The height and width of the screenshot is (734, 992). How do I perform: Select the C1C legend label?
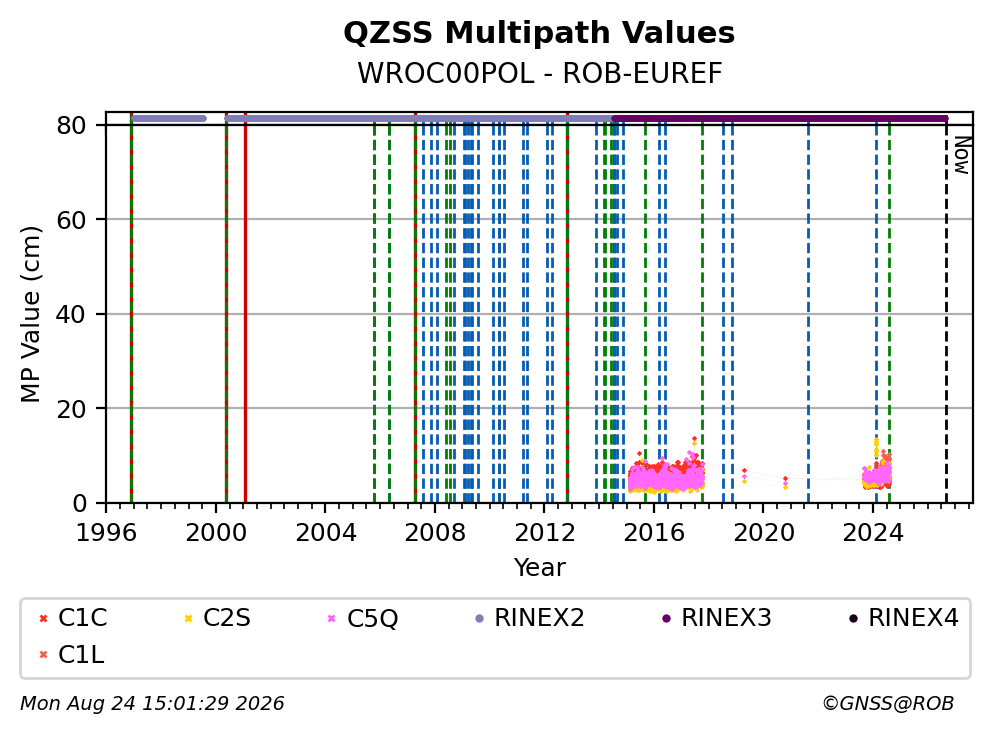coord(82,618)
